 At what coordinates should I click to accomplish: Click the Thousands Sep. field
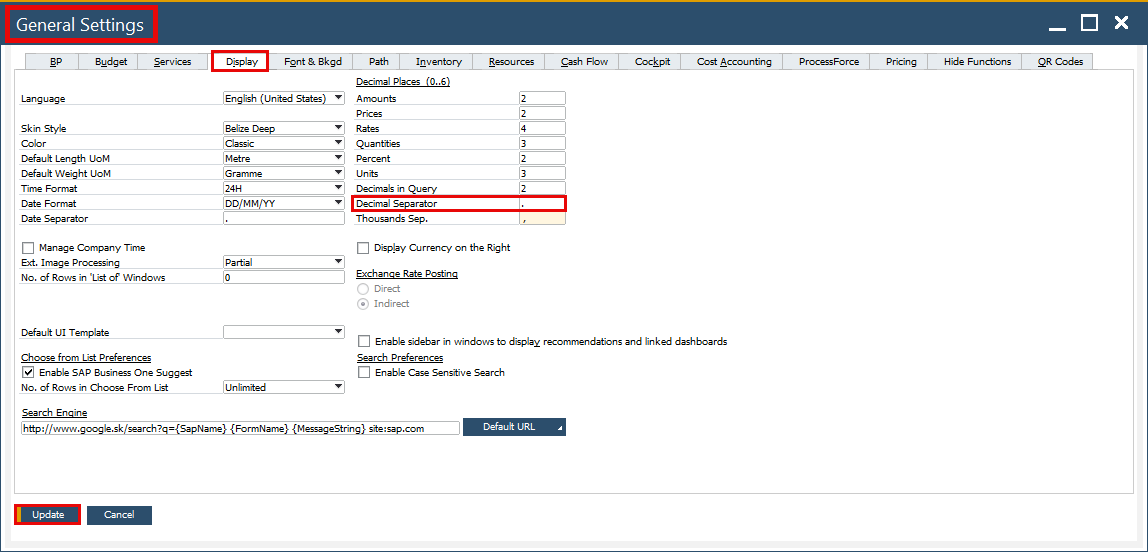[x=542, y=218]
